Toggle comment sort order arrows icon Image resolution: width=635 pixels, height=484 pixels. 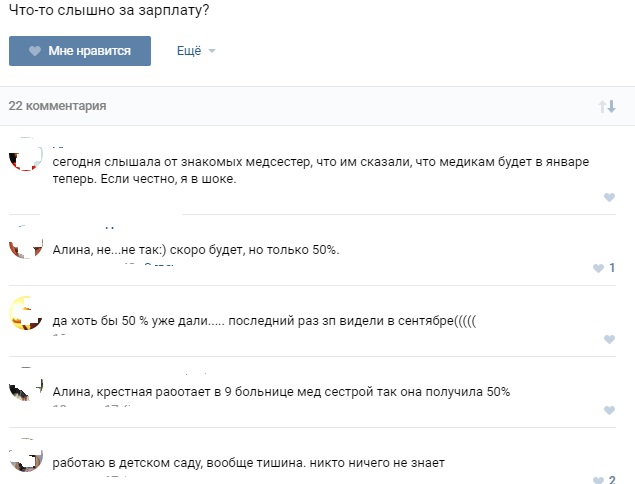(607, 106)
